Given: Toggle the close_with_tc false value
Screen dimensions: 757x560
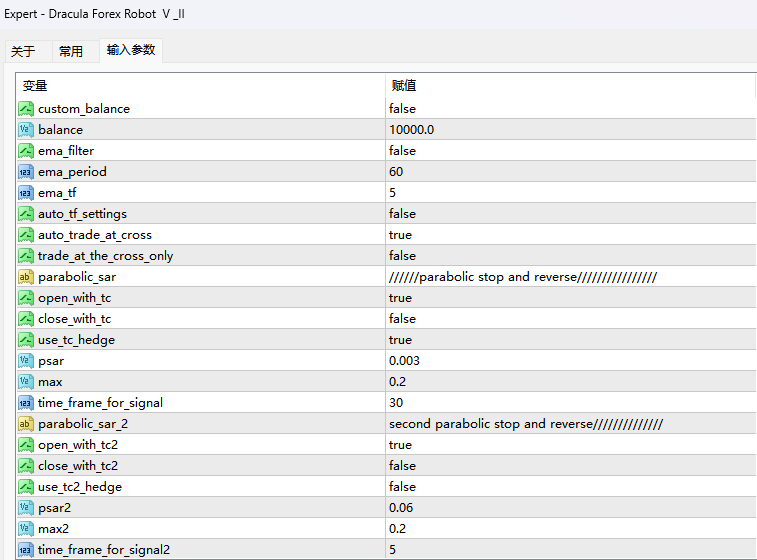Looking at the screenshot, I should (x=403, y=319).
